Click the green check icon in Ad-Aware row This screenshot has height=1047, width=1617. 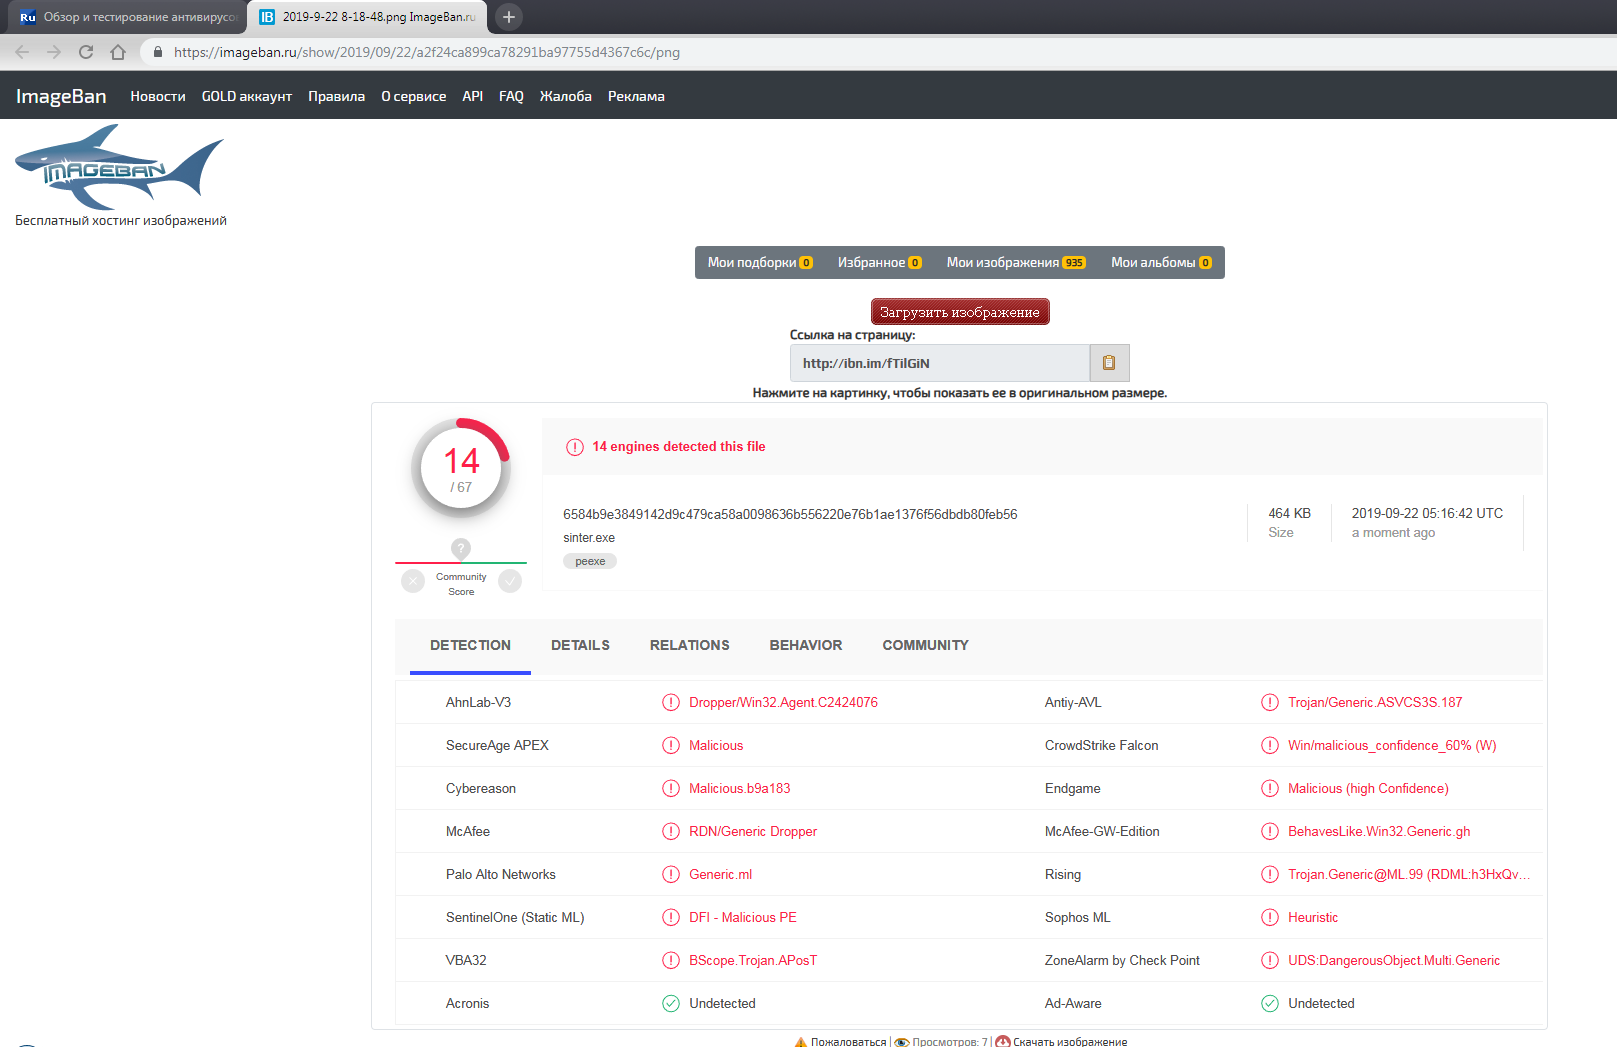point(1270,1003)
